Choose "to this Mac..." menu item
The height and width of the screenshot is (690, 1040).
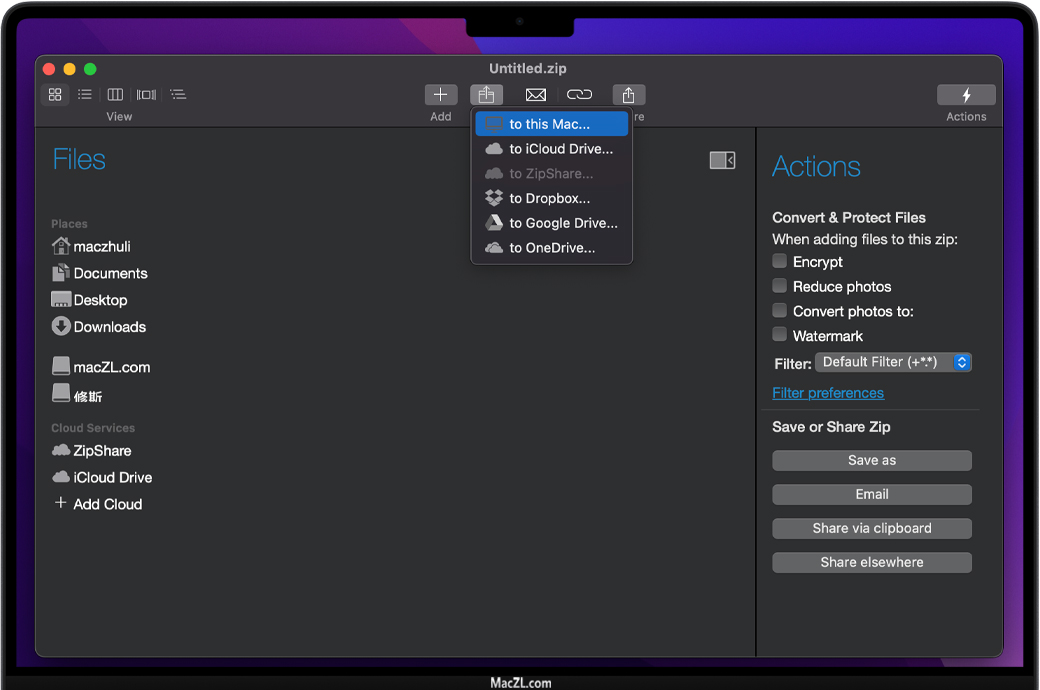pos(551,124)
